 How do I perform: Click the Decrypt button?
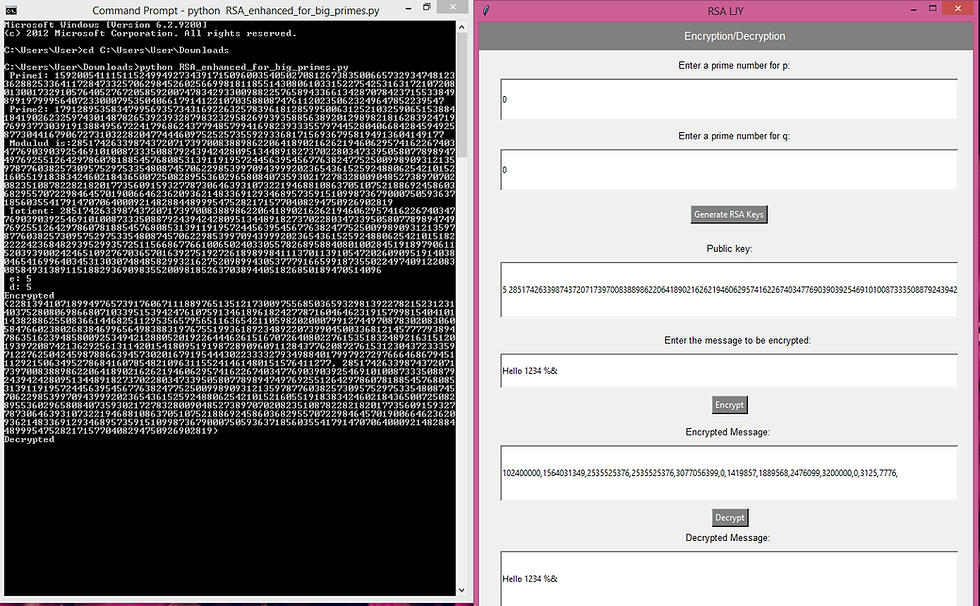click(x=729, y=517)
